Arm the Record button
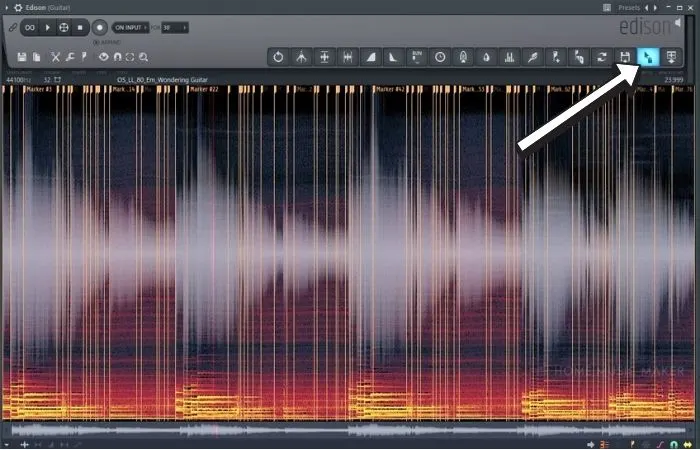Image resolution: width=700 pixels, height=450 pixels. tap(100, 28)
